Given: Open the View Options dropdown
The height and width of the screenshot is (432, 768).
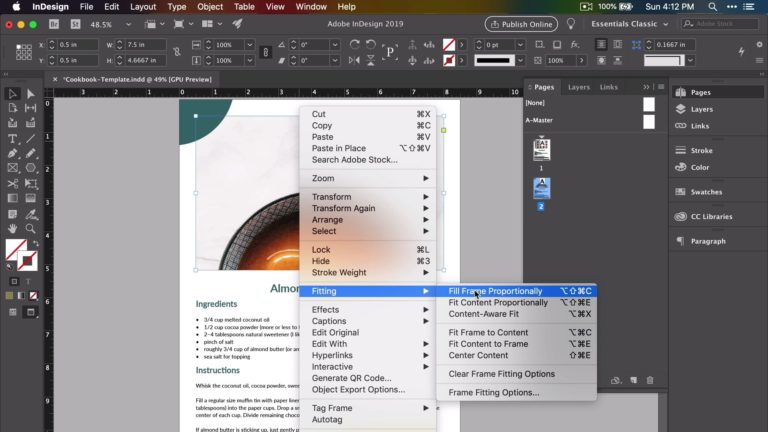Looking at the screenshot, I should click(x=154, y=24).
